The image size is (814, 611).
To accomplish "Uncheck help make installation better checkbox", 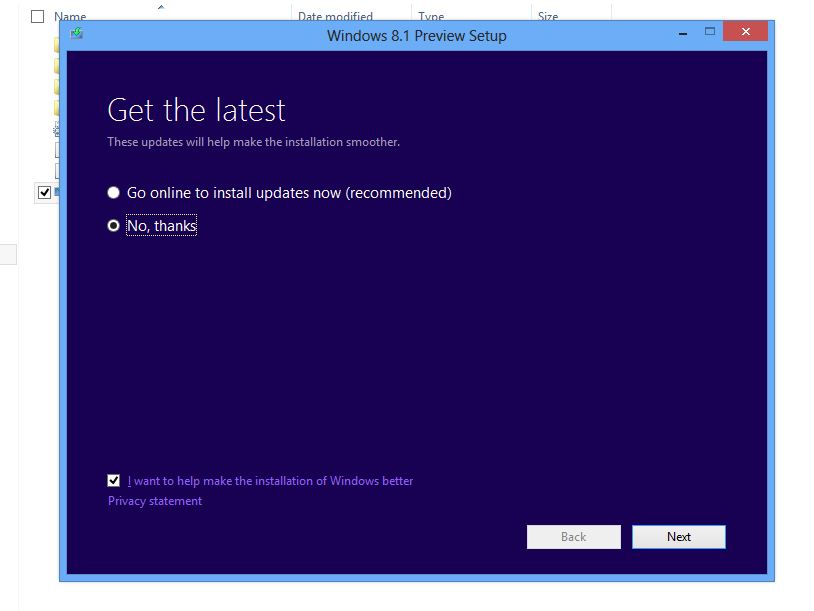I will pos(114,481).
